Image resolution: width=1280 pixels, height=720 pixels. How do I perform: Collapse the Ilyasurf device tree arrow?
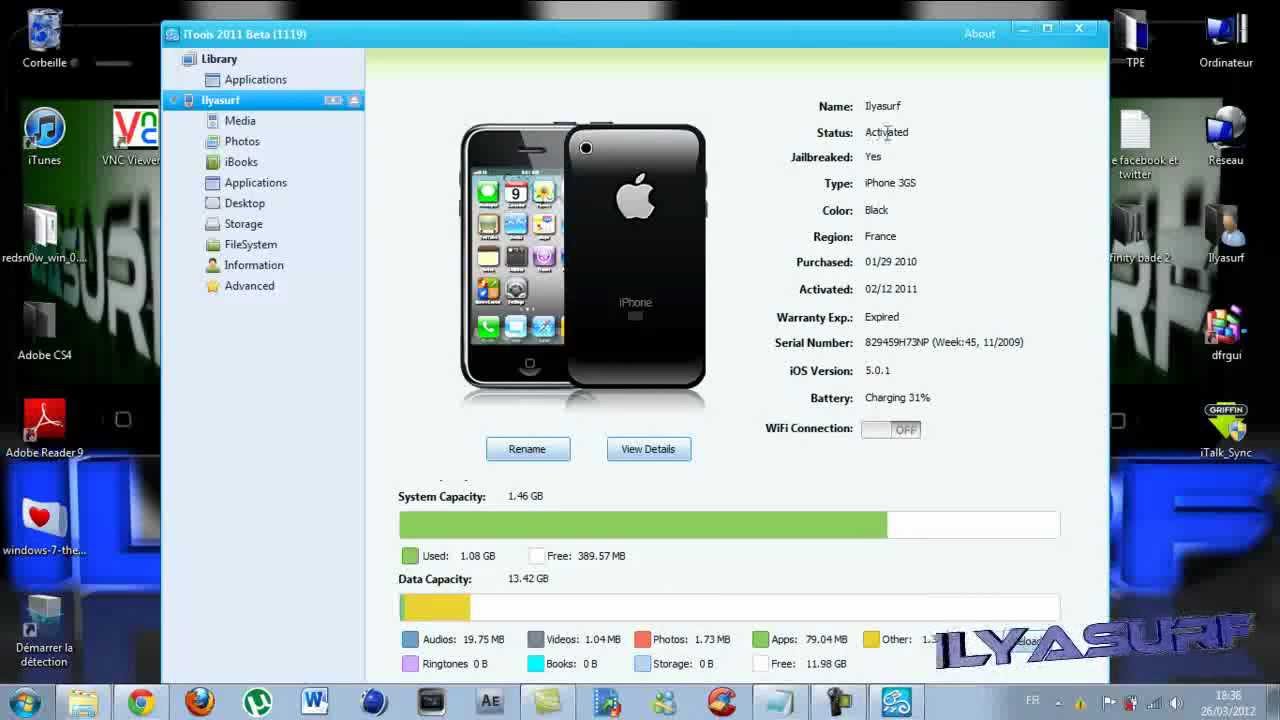coord(174,100)
